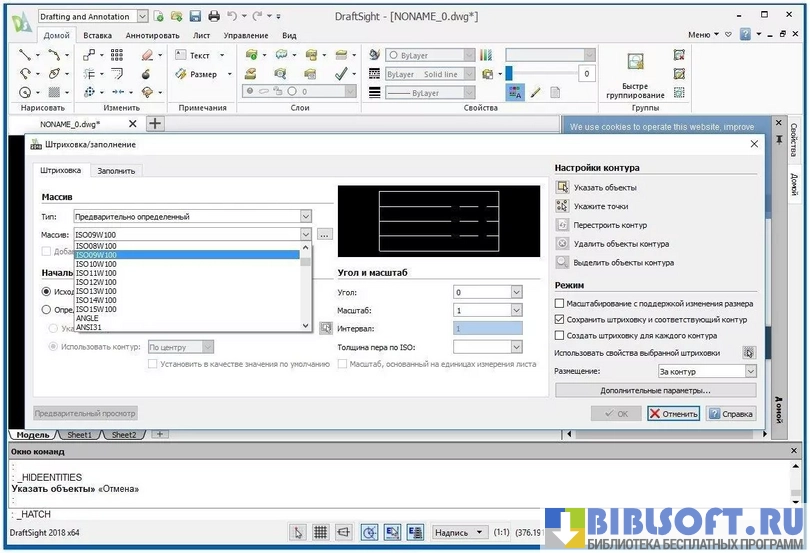The height and width of the screenshot is (553, 810).
Task: Open Дополнительные параметры button
Action: click(x=655, y=390)
